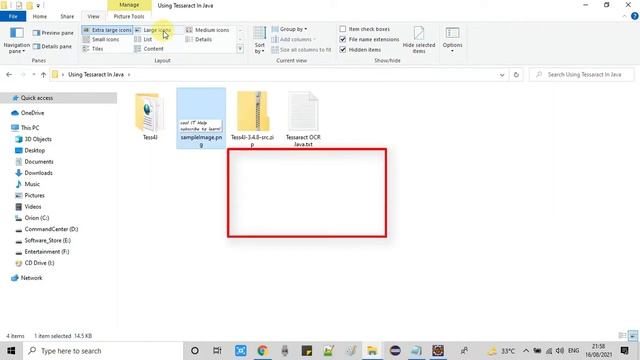
Task: Expand the address bar history dropdown
Action: click(x=502, y=75)
